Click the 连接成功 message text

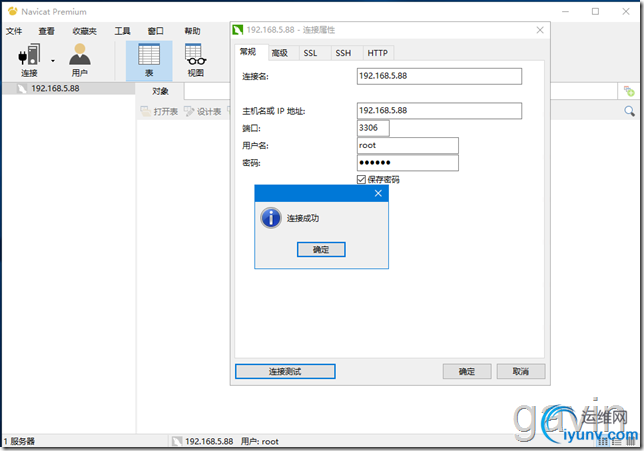303,218
